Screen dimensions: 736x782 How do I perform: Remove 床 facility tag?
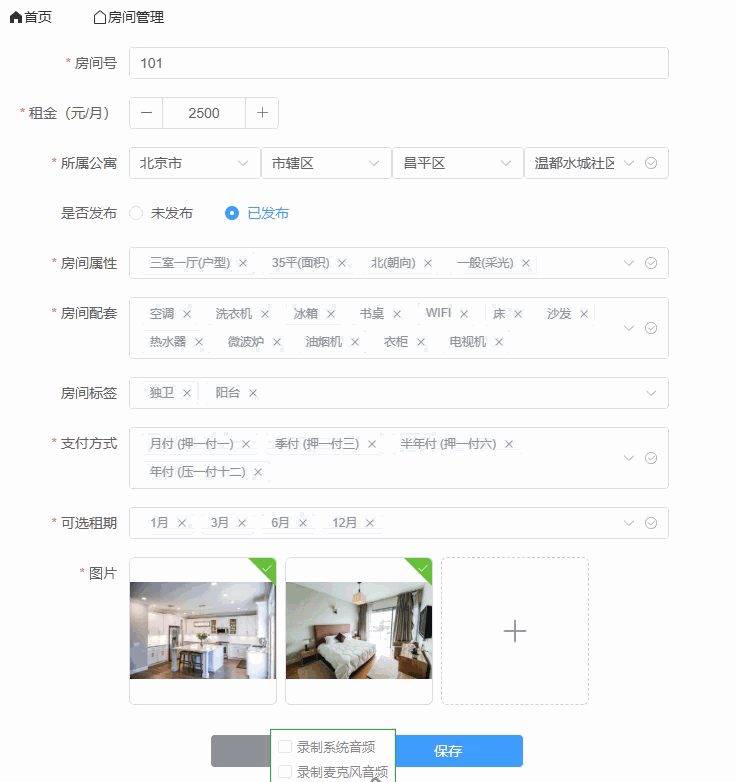click(518, 314)
